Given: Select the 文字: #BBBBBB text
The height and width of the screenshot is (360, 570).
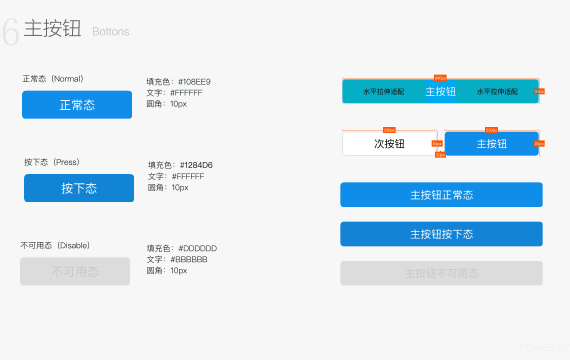Looking at the screenshot, I should tap(177, 259).
